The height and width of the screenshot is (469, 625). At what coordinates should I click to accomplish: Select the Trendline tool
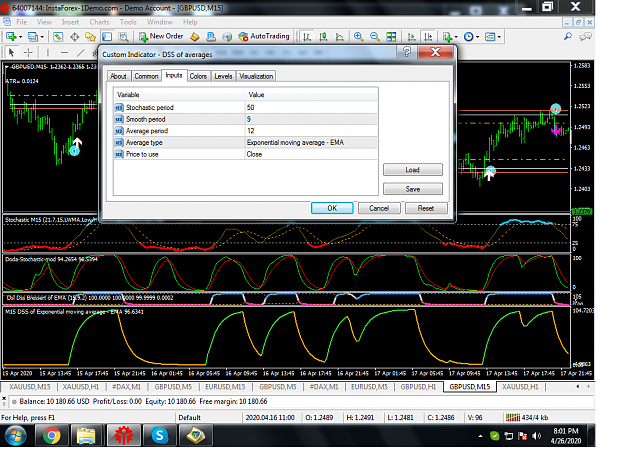(81, 52)
